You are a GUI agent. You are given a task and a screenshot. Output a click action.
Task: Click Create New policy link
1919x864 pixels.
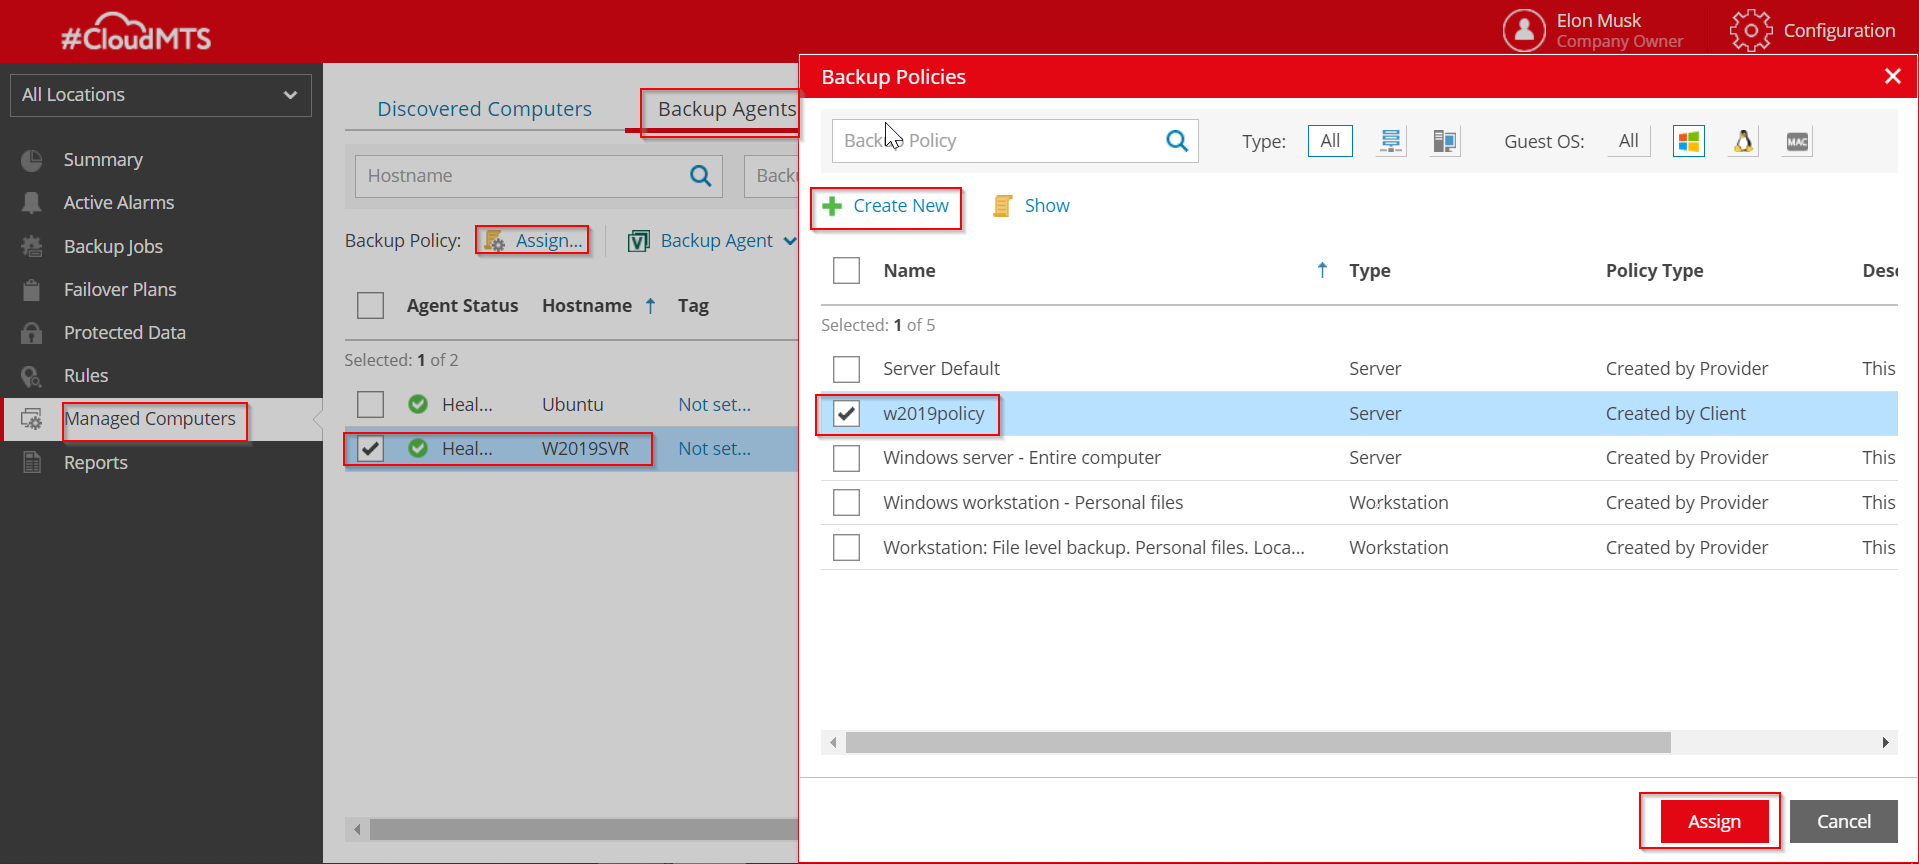[900, 206]
